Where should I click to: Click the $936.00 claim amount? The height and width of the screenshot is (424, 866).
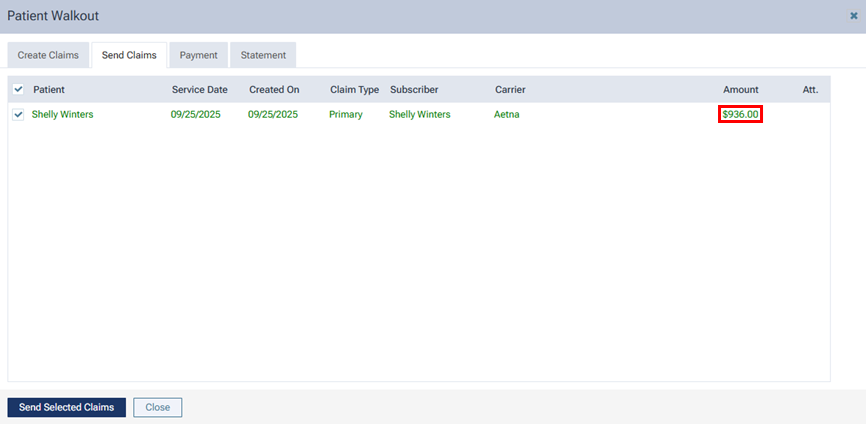click(x=740, y=115)
